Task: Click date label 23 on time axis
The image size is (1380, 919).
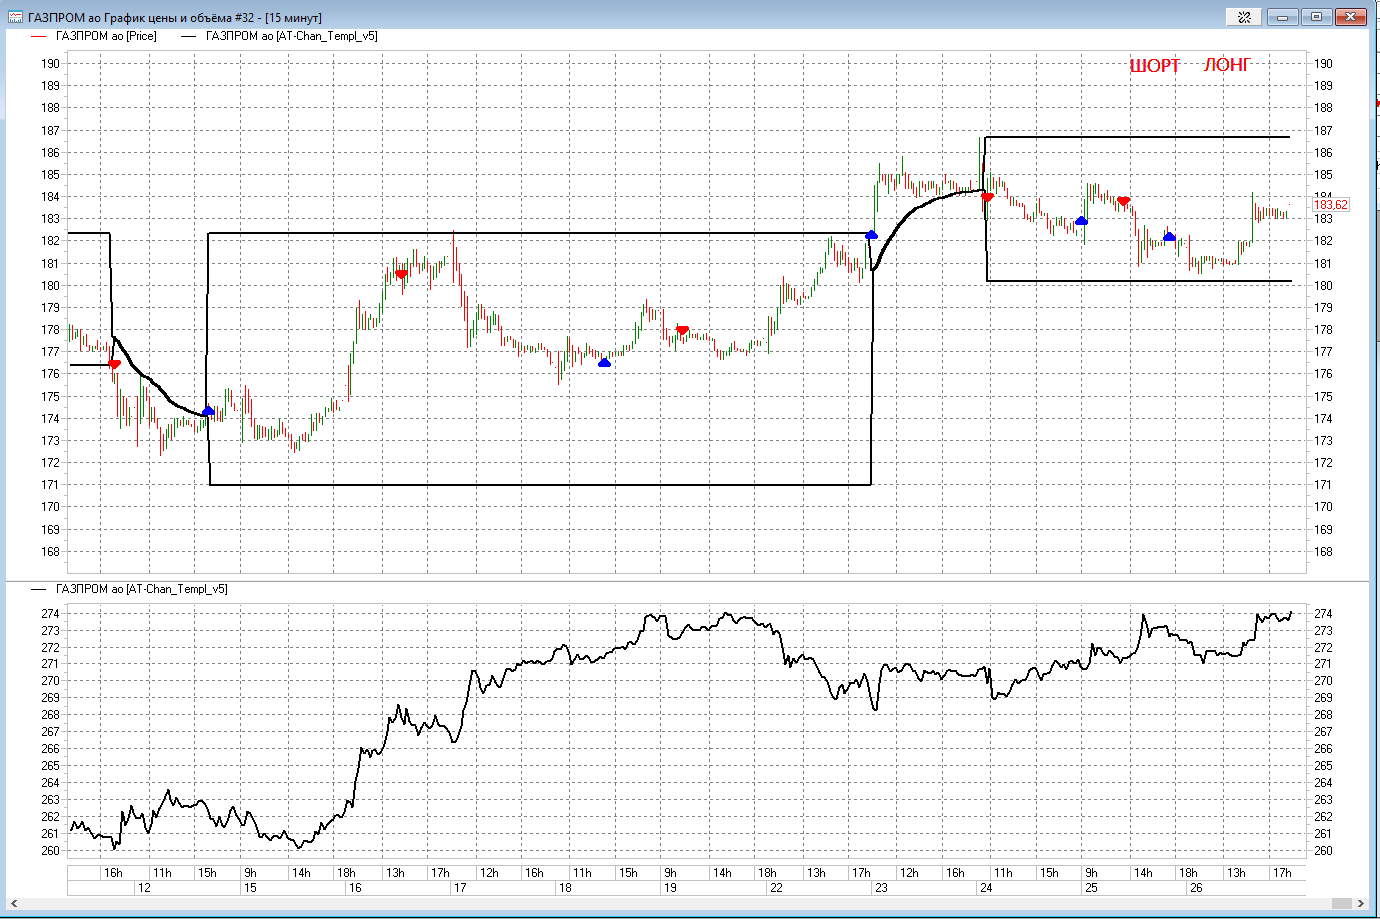Action: pos(881,888)
